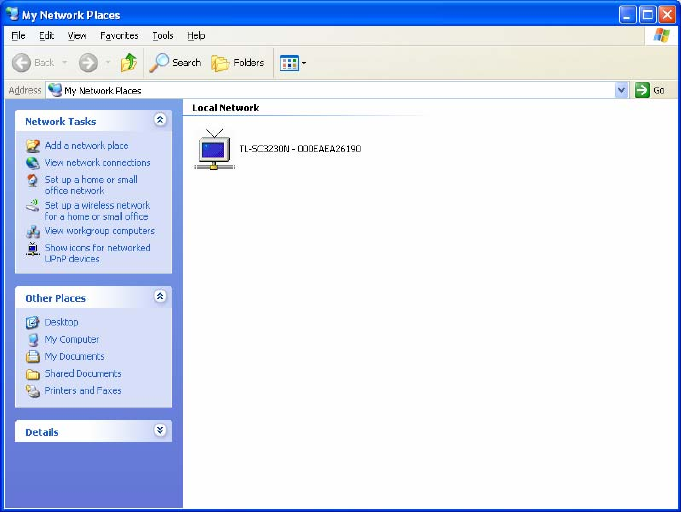Select the TL-SC3230N network device icon

click(215, 149)
